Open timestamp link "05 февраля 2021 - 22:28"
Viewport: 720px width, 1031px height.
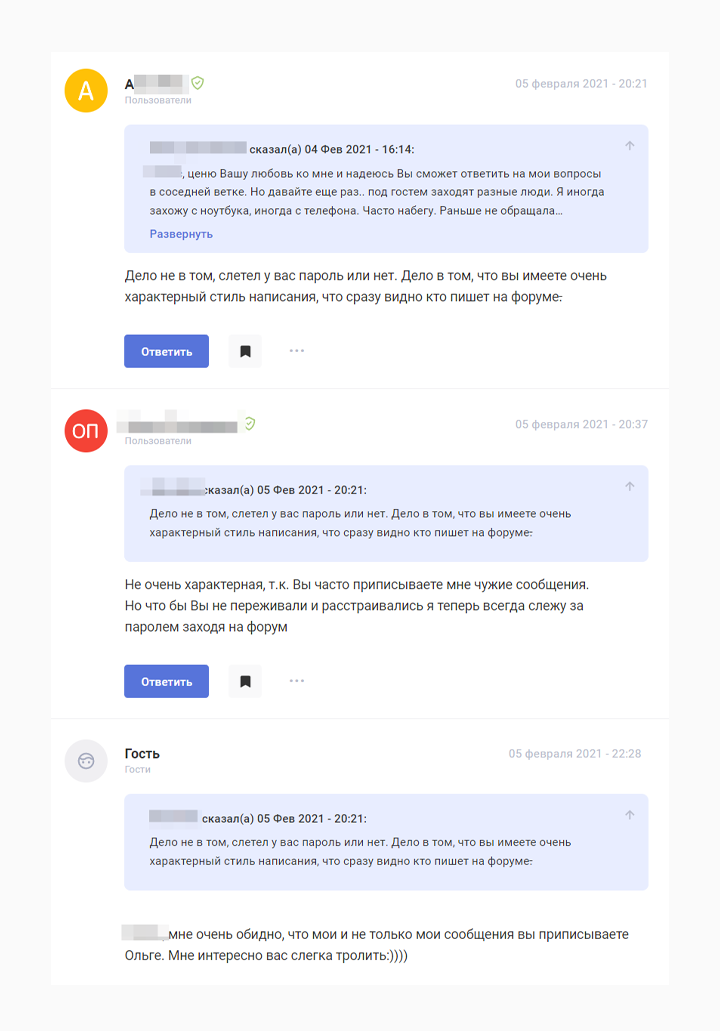(574, 754)
